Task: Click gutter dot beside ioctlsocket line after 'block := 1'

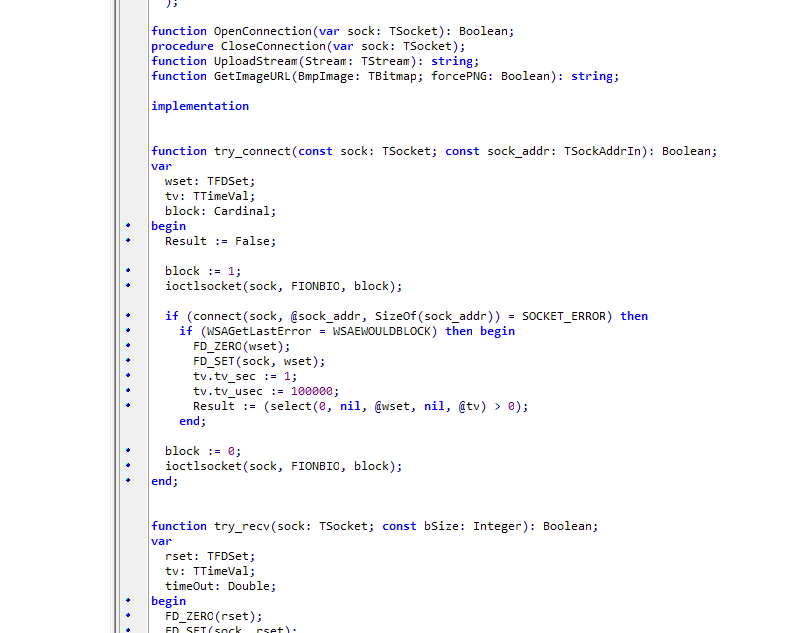Action: [128, 285]
